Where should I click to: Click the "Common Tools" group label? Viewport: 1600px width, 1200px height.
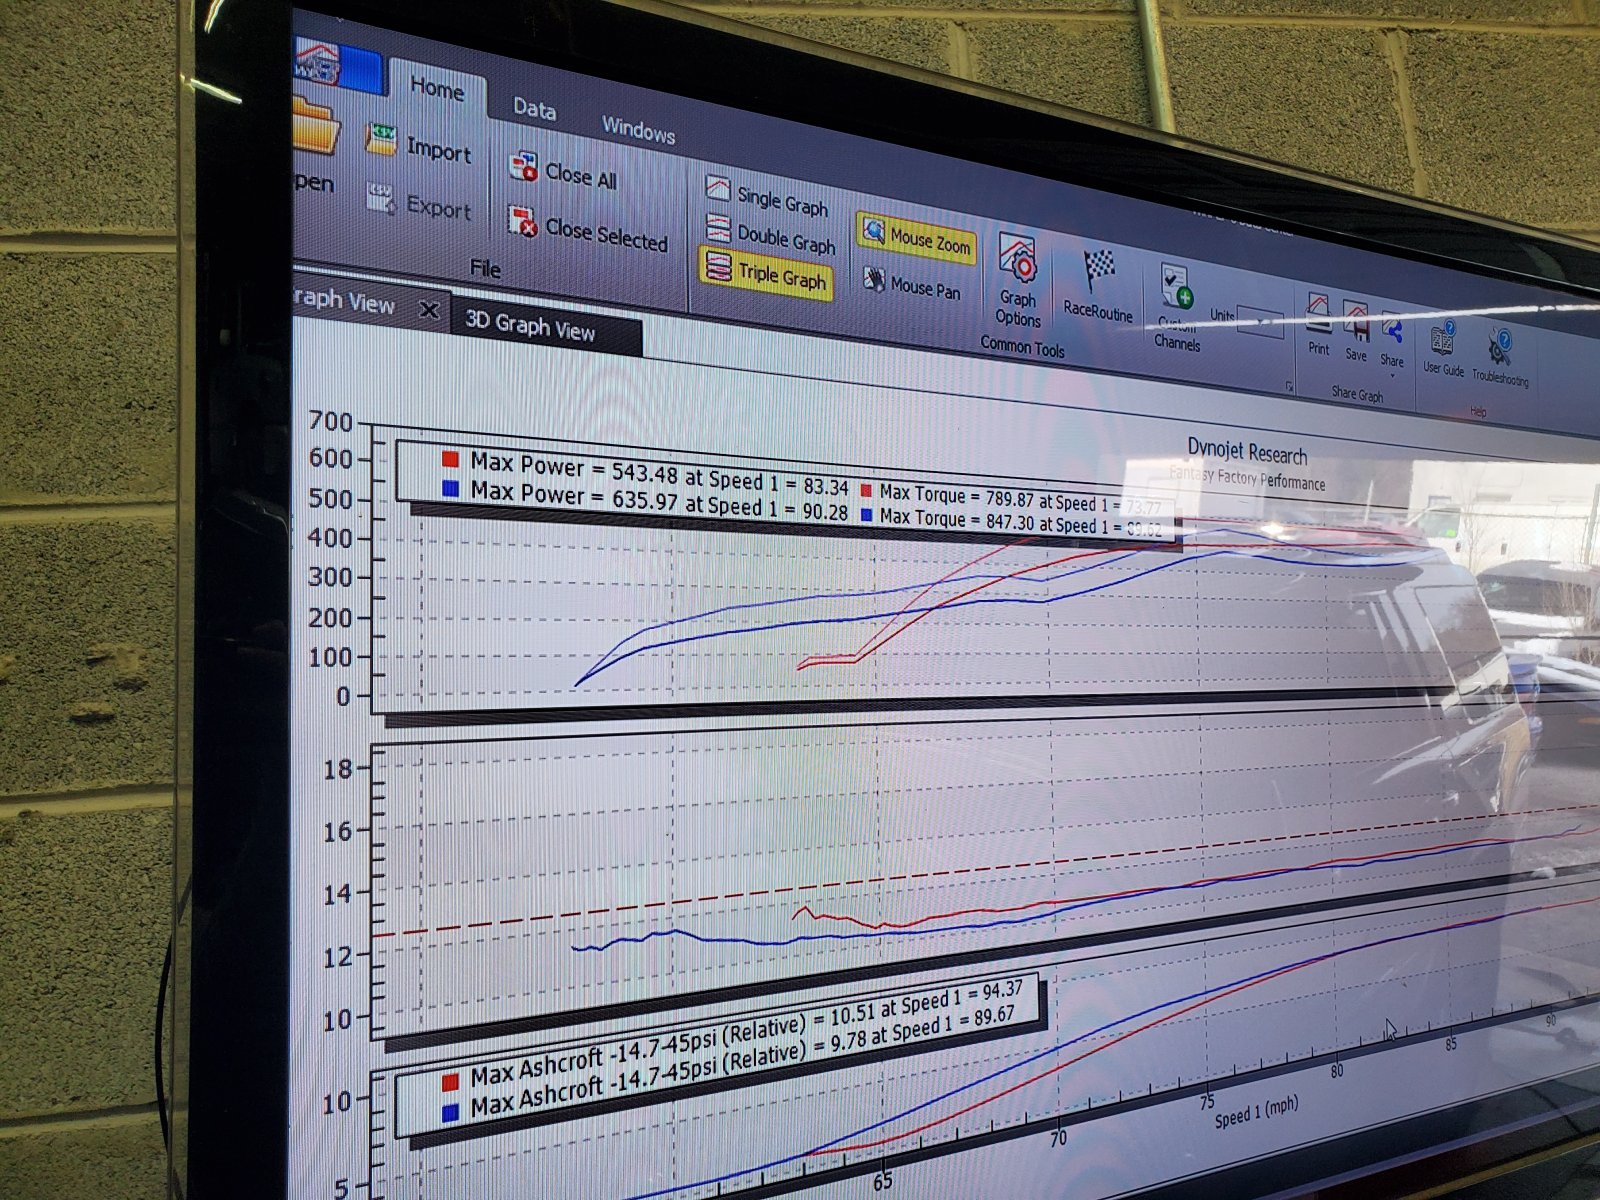pos(1022,346)
